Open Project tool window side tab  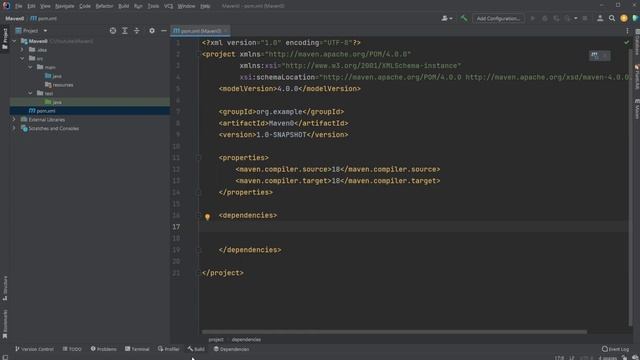click(x=5, y=38)
